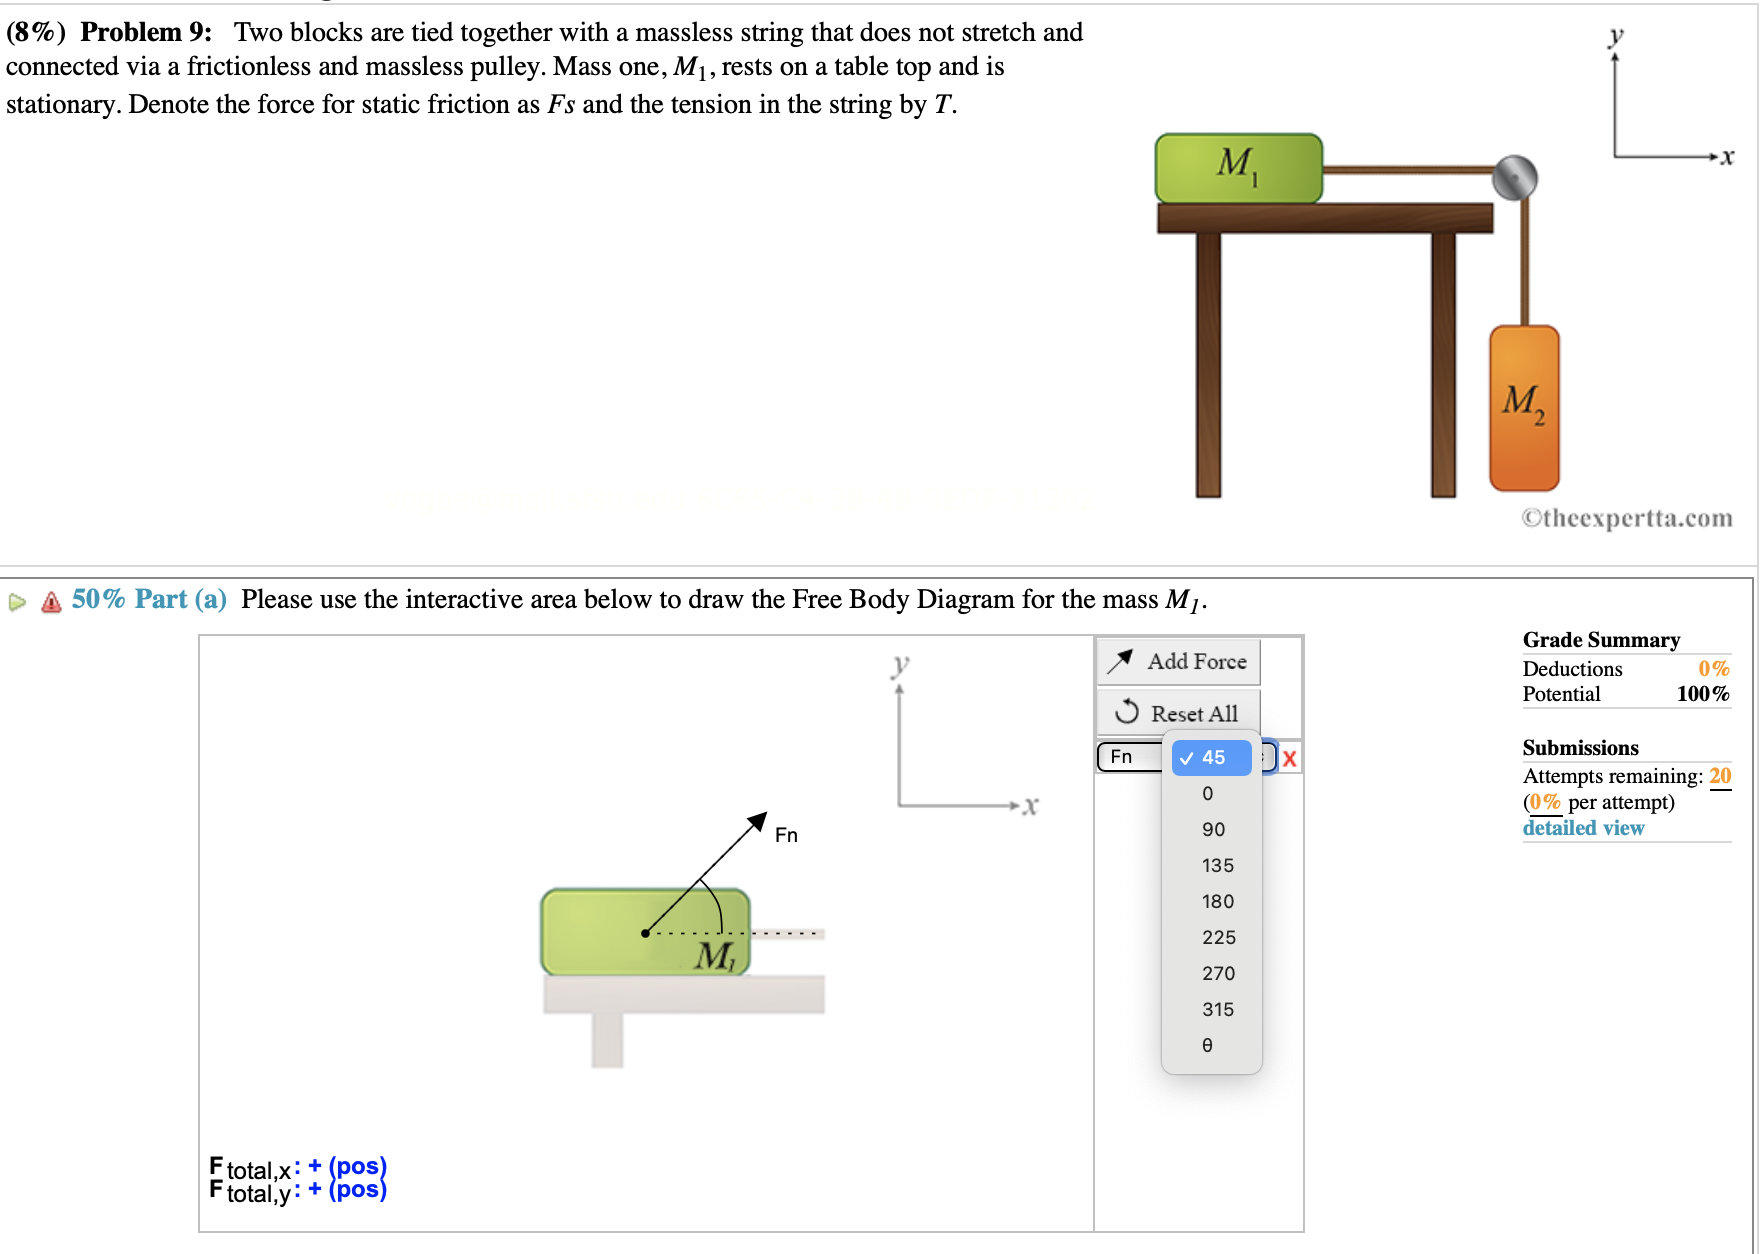Click the pulley in the problem figure

(1514, 178)
